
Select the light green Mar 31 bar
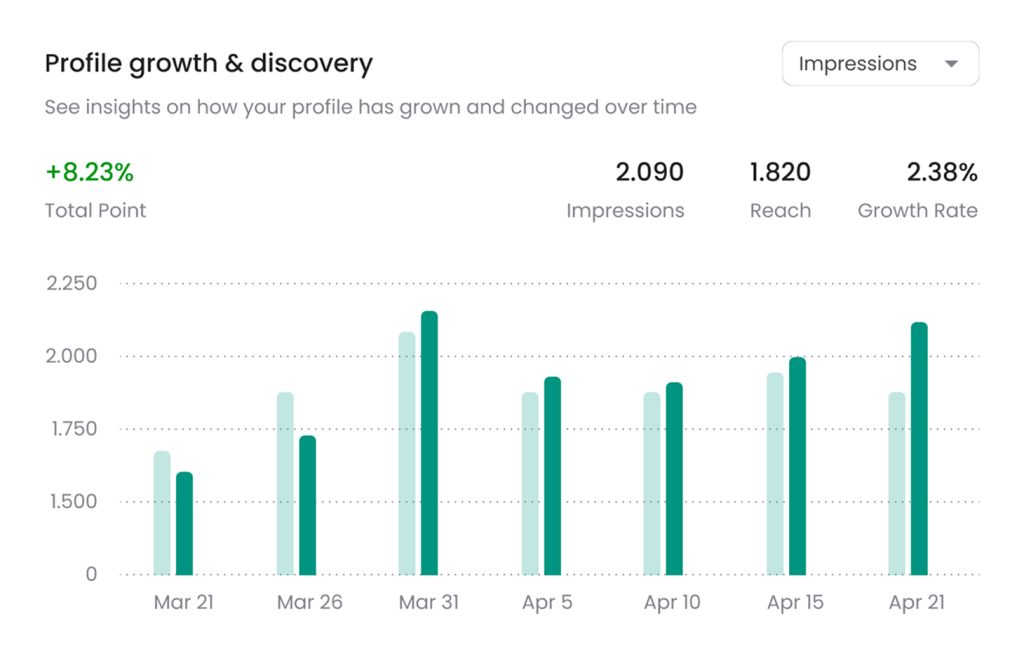[407, 453]
